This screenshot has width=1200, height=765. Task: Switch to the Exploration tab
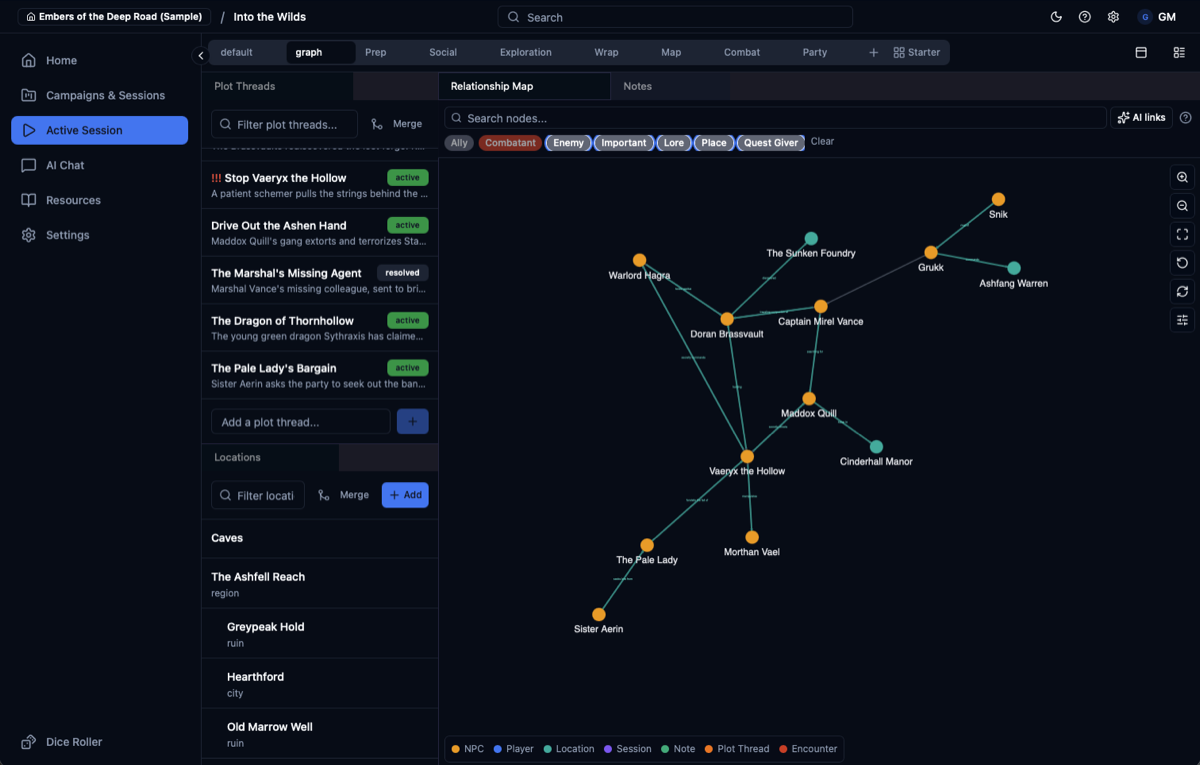tap(526, 52)
